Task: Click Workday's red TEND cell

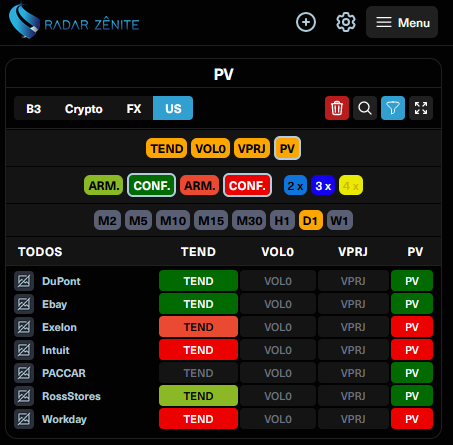Action: click(198, 419)
